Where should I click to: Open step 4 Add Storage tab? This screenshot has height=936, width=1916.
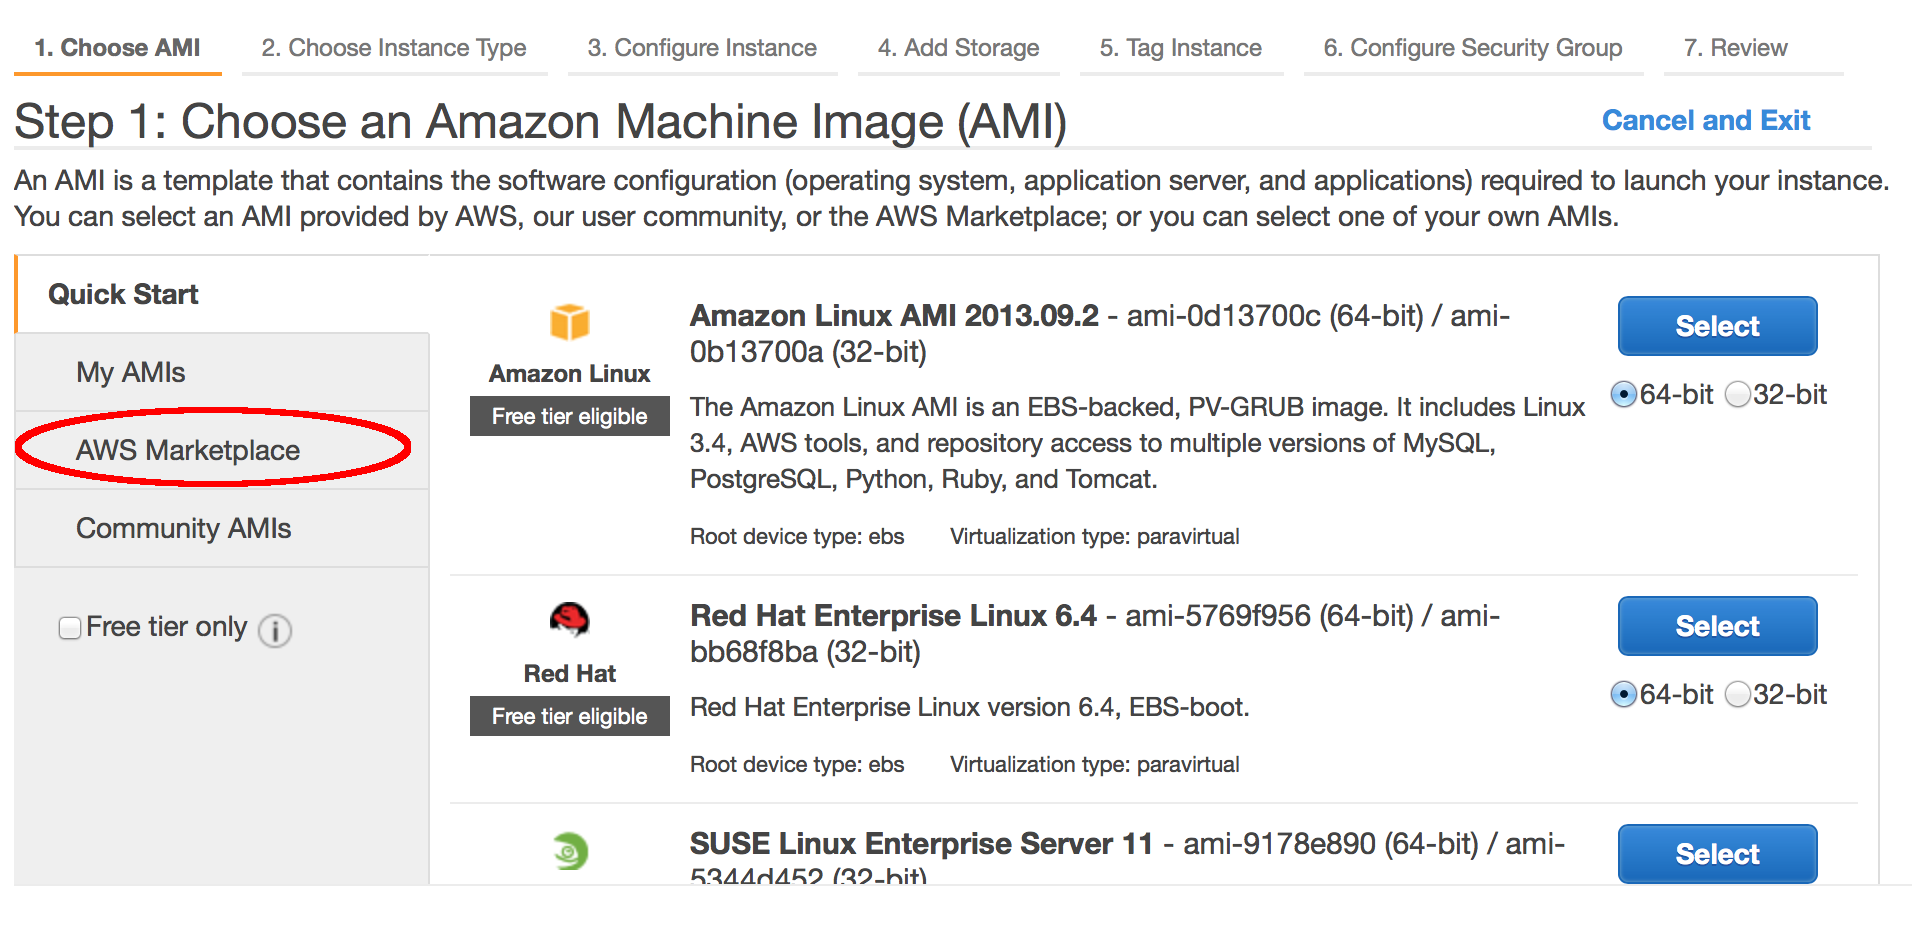(958, 48)
